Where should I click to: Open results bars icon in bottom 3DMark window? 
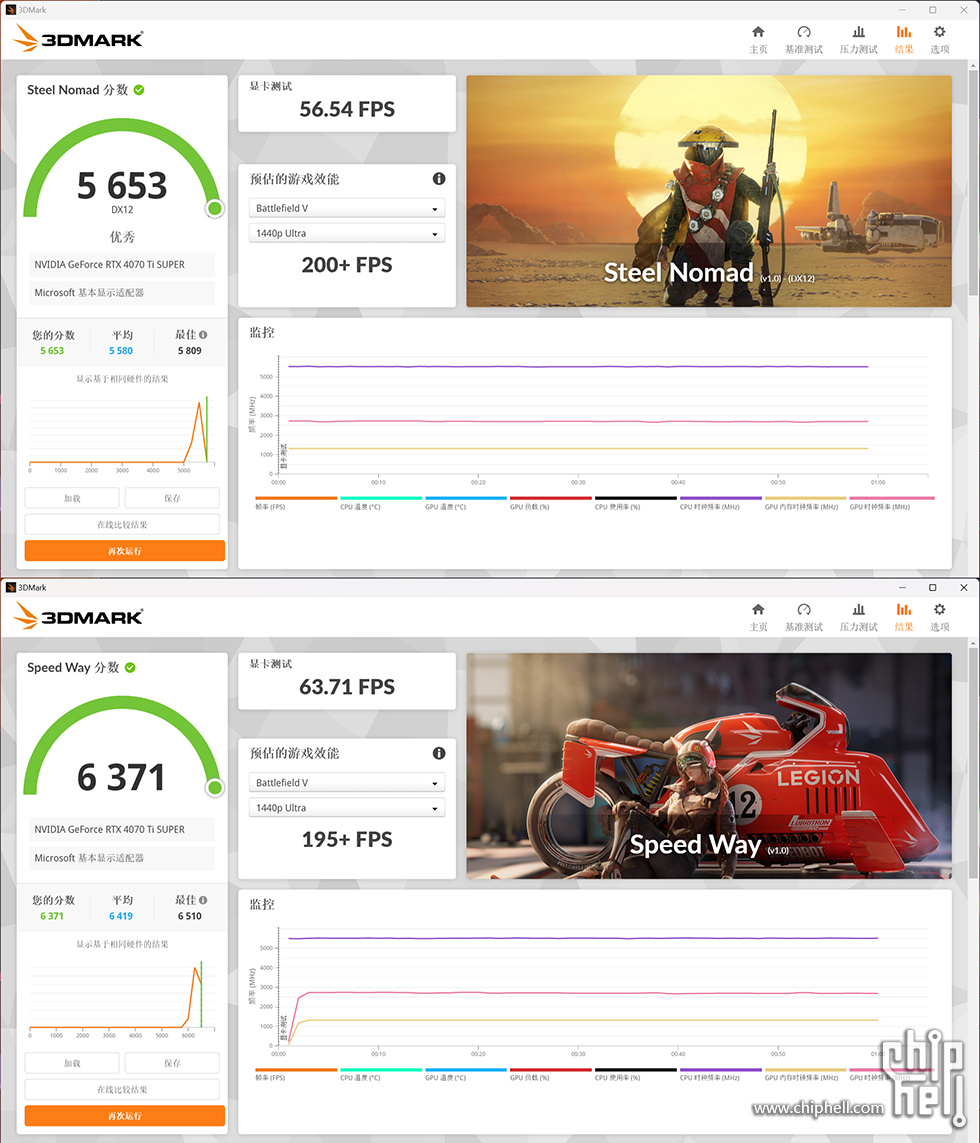point(903,609)
